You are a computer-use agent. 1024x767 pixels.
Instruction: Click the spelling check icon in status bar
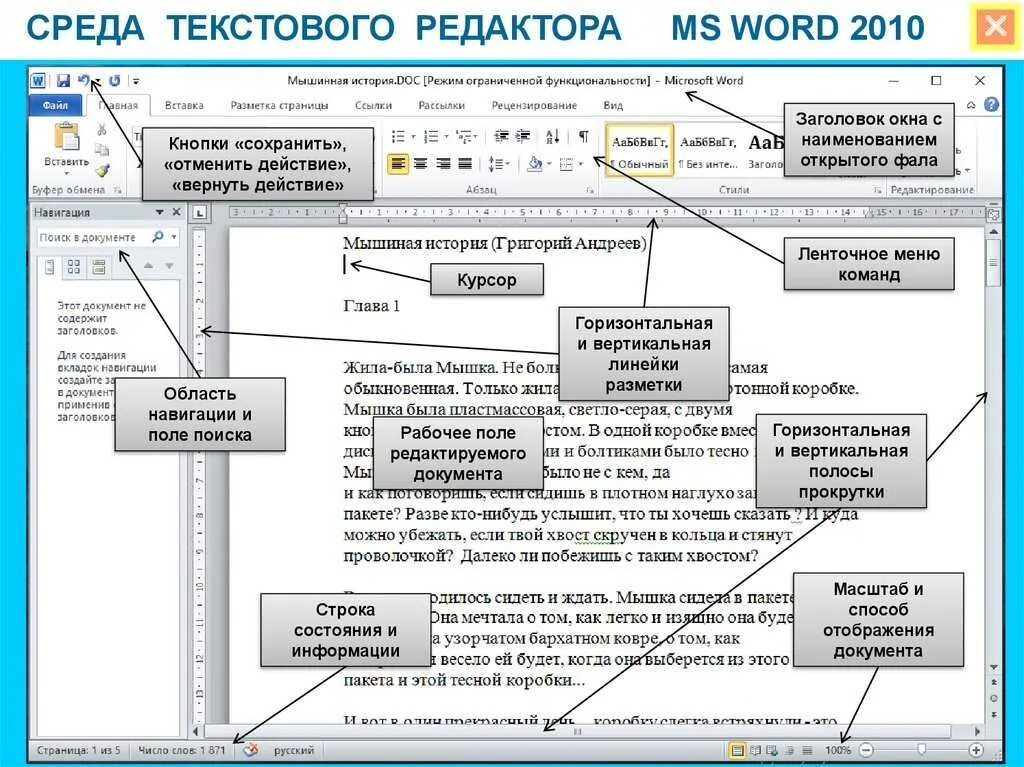tap(251, 750)
